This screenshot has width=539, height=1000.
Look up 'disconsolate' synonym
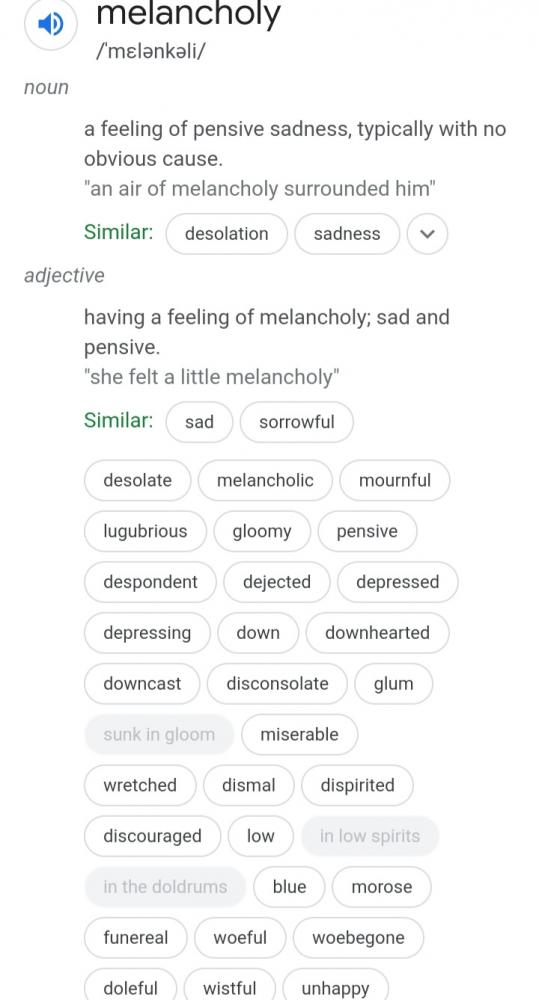277,684
